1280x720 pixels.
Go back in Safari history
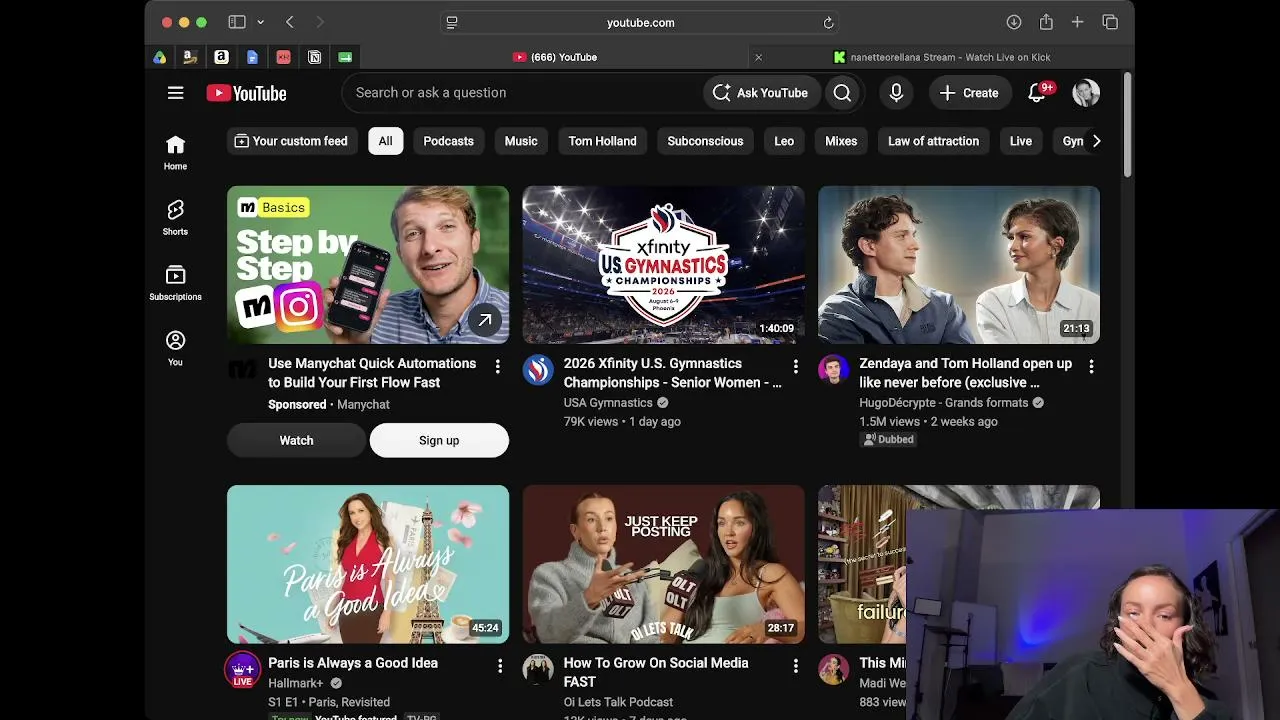point(290,22)
